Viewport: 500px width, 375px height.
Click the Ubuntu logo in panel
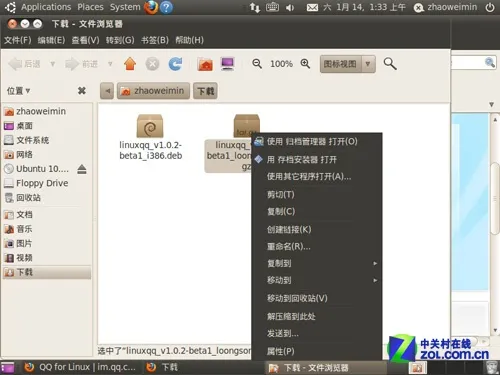10,7
